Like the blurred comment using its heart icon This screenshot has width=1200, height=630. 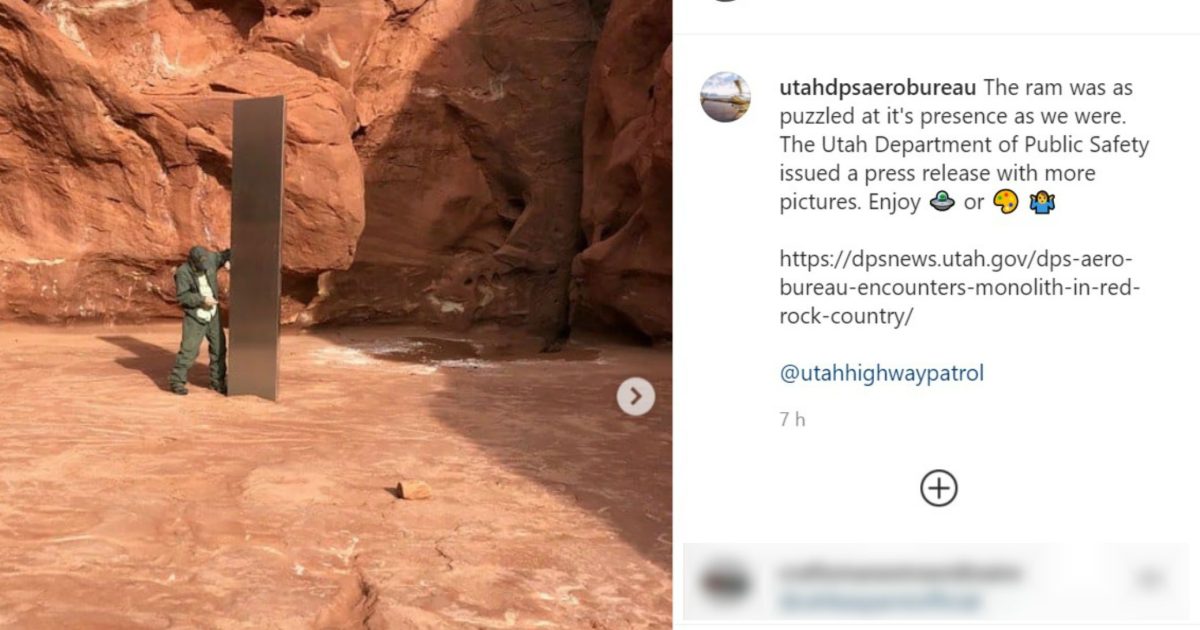point(1150,578)
